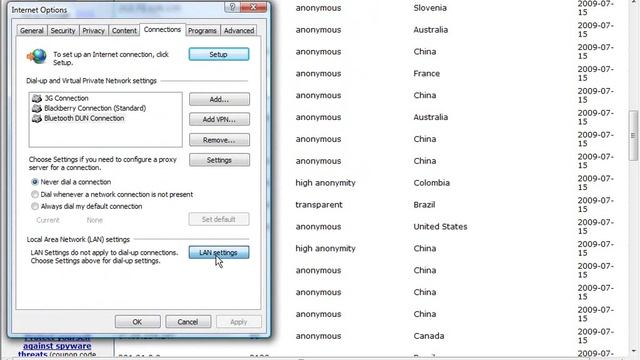Image resolution: width=640 pixels, height=360 pixels.
Task: Click the Cancel button
Action: [188, 322]
